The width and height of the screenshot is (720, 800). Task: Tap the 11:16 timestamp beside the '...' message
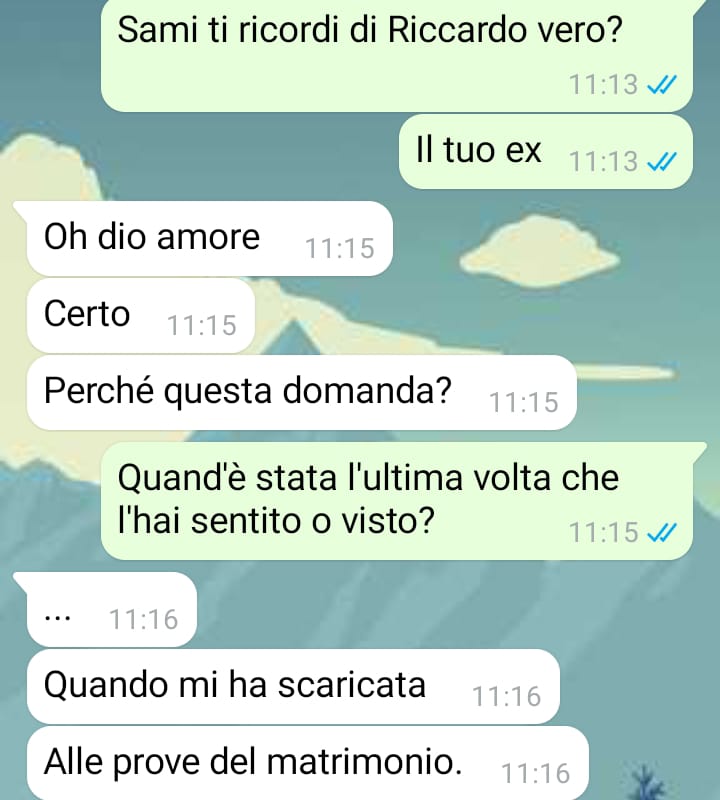coord(143,620)
